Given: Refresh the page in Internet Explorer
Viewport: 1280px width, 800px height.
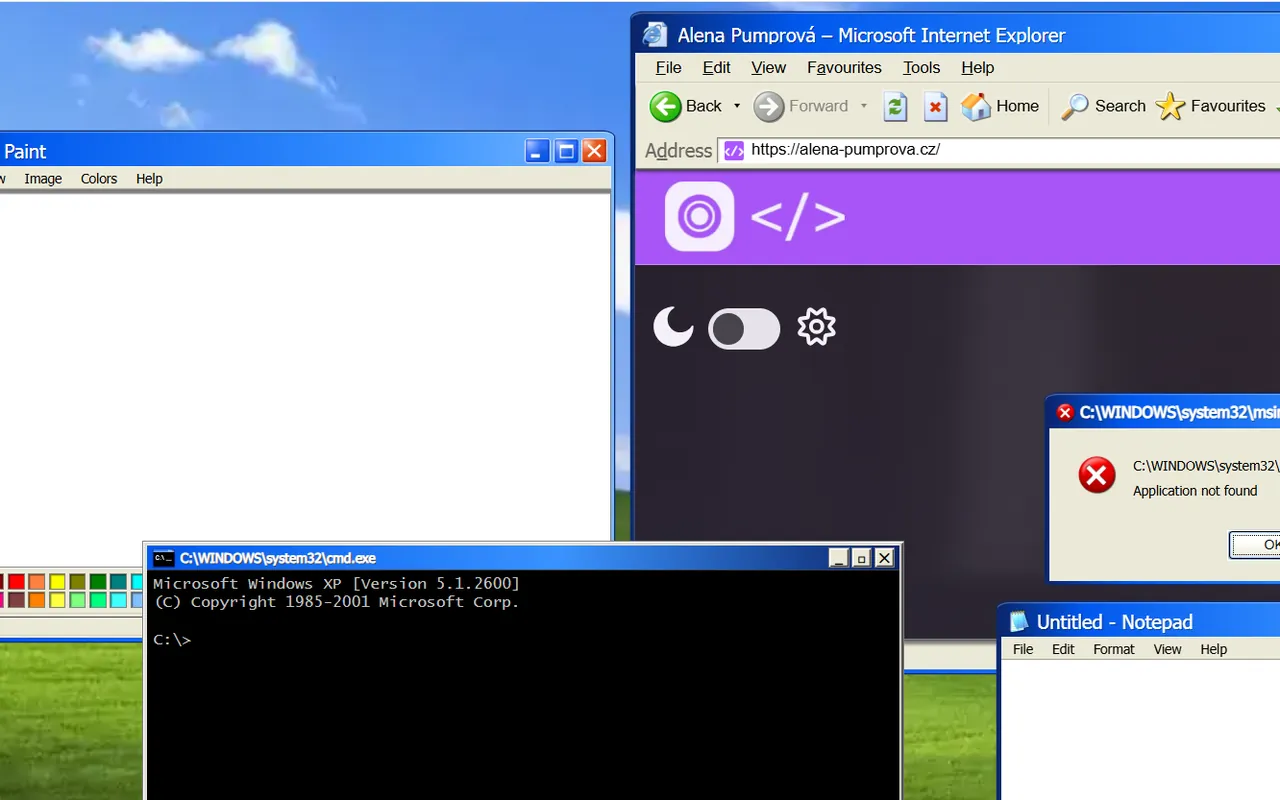Looking at the screenshot, I should pos(895,106).
